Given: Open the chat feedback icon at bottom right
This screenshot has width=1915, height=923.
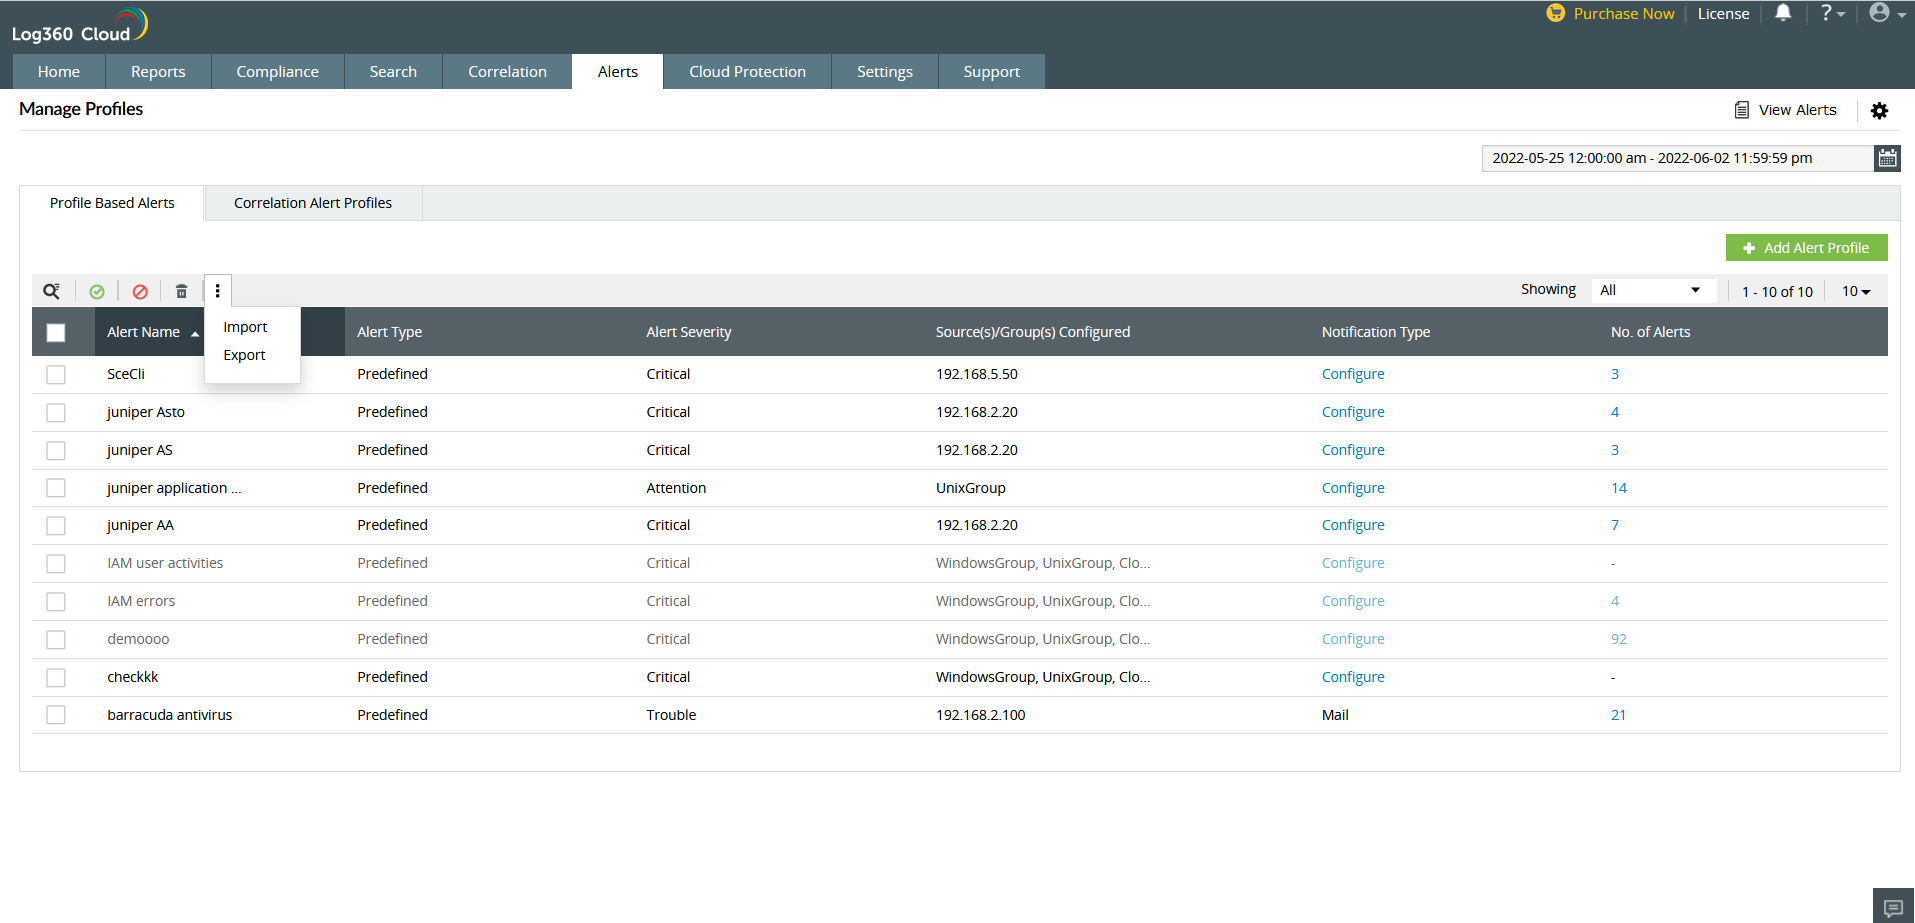Looking at the screenshot, I should point(1893,907).
